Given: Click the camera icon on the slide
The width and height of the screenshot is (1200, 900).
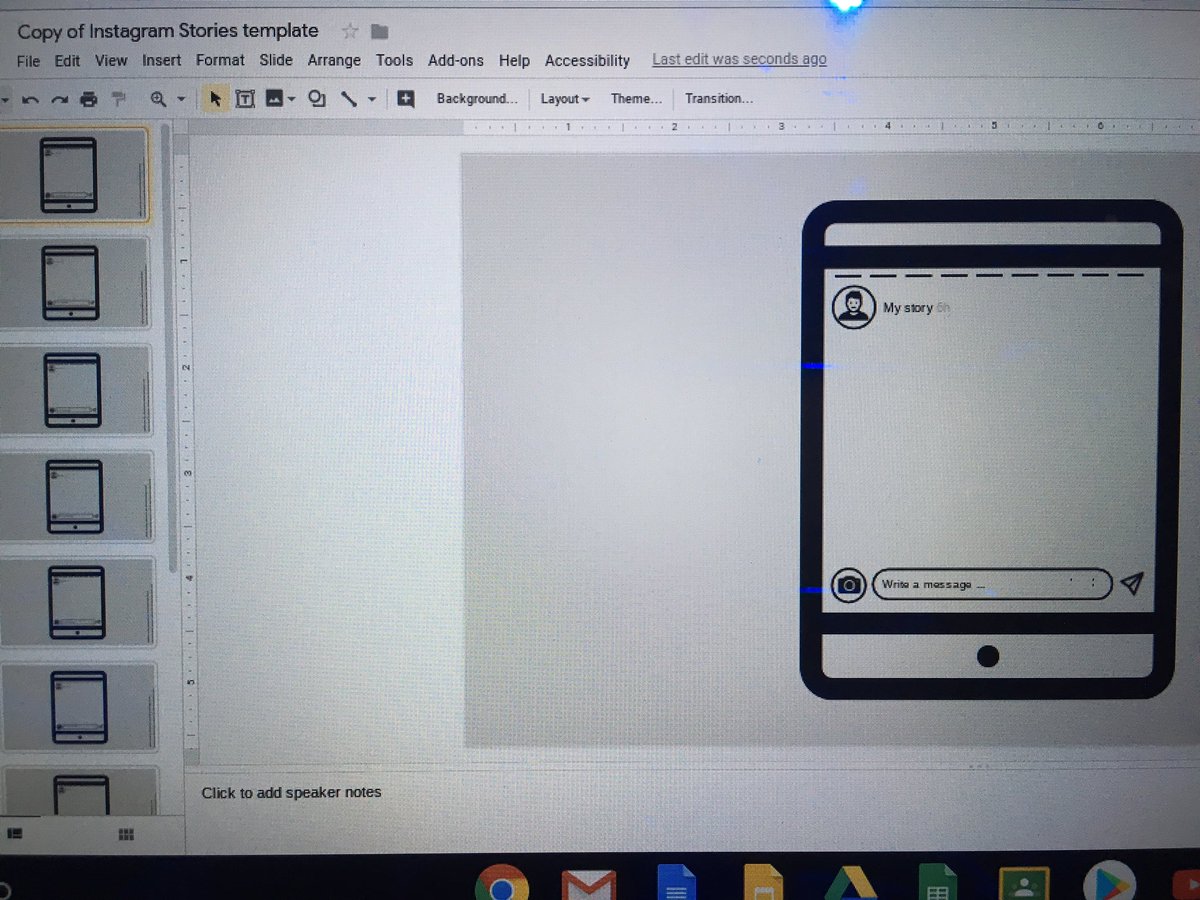Looking at the screenshot, I should (849, 584).
